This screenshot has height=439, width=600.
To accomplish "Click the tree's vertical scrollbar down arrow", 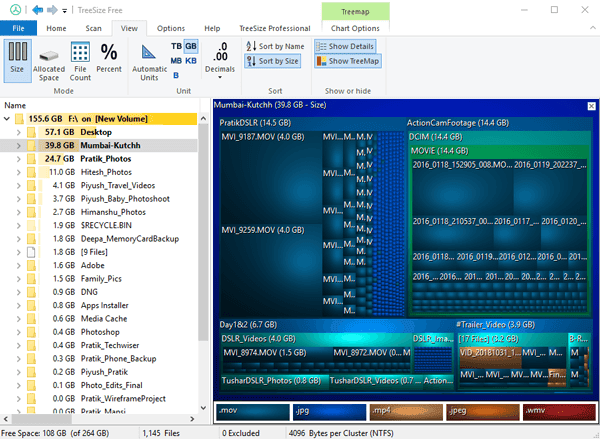I will (x=203, y=408).
